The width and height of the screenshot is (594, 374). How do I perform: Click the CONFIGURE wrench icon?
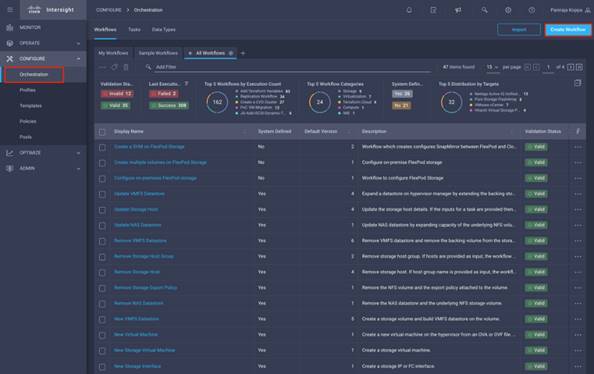[x=10, y=59]
